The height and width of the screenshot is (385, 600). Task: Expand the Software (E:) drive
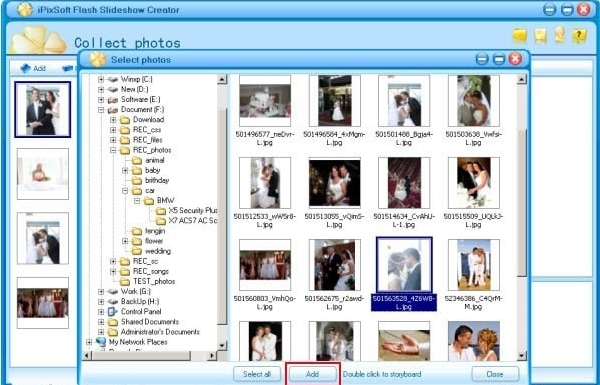(x=101, y=100)
